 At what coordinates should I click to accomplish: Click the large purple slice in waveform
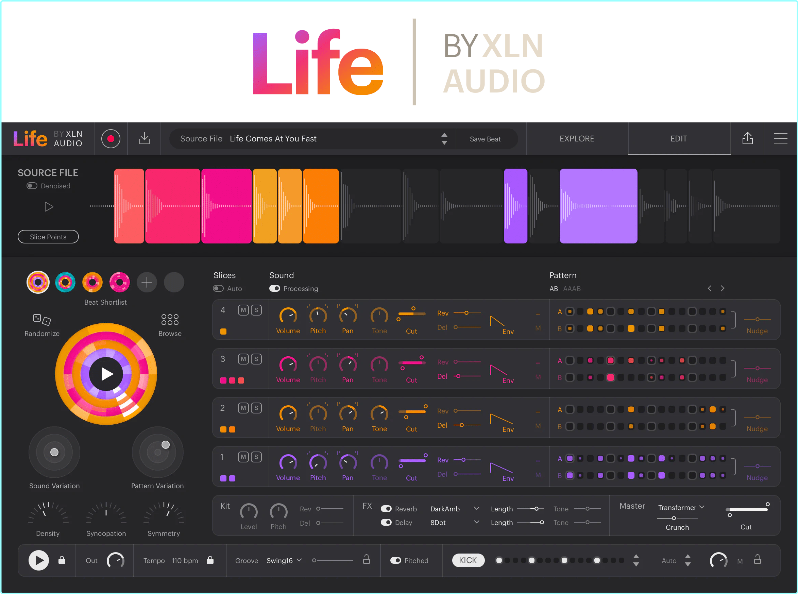(598, 206)
